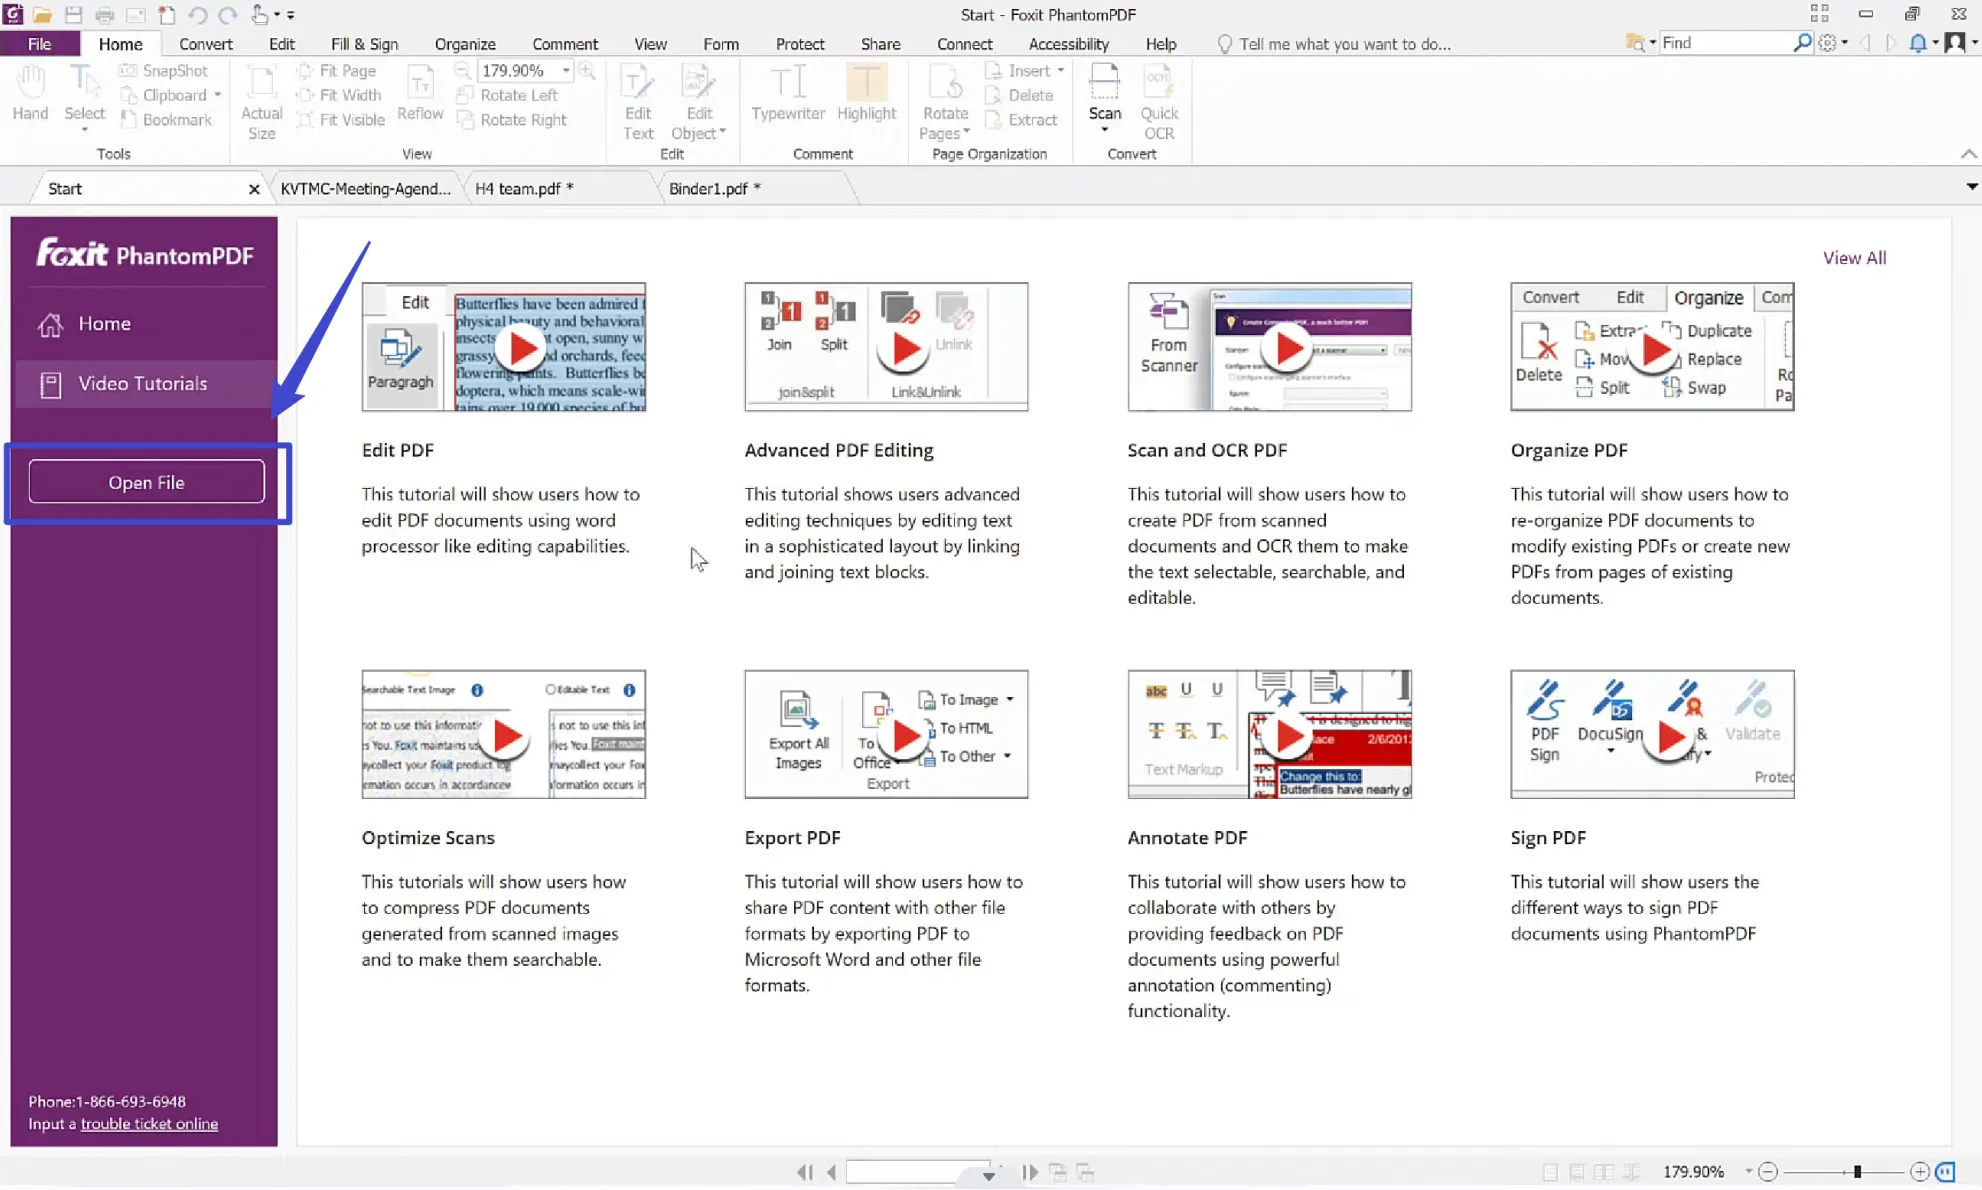Play the Edit PDF tutorial video
Image resolution: width=1982 pixels, height=1190 pixels.
pyautogui.click(x=521, y=348)
